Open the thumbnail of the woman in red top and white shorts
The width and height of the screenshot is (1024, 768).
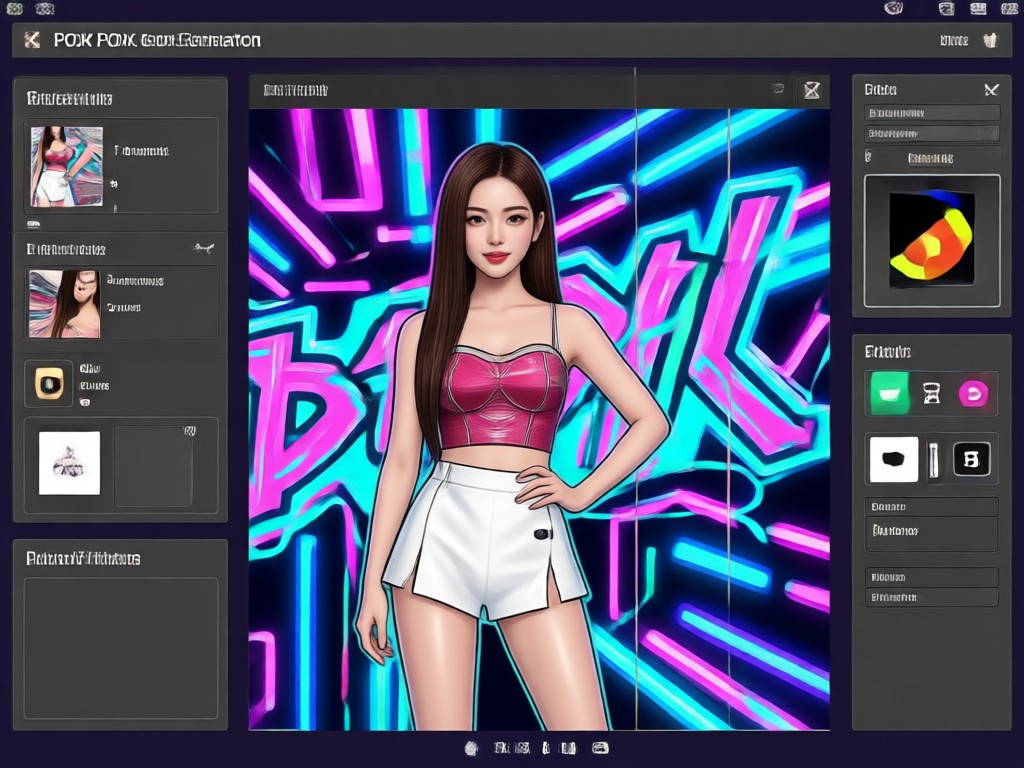(x=67, y=167)
